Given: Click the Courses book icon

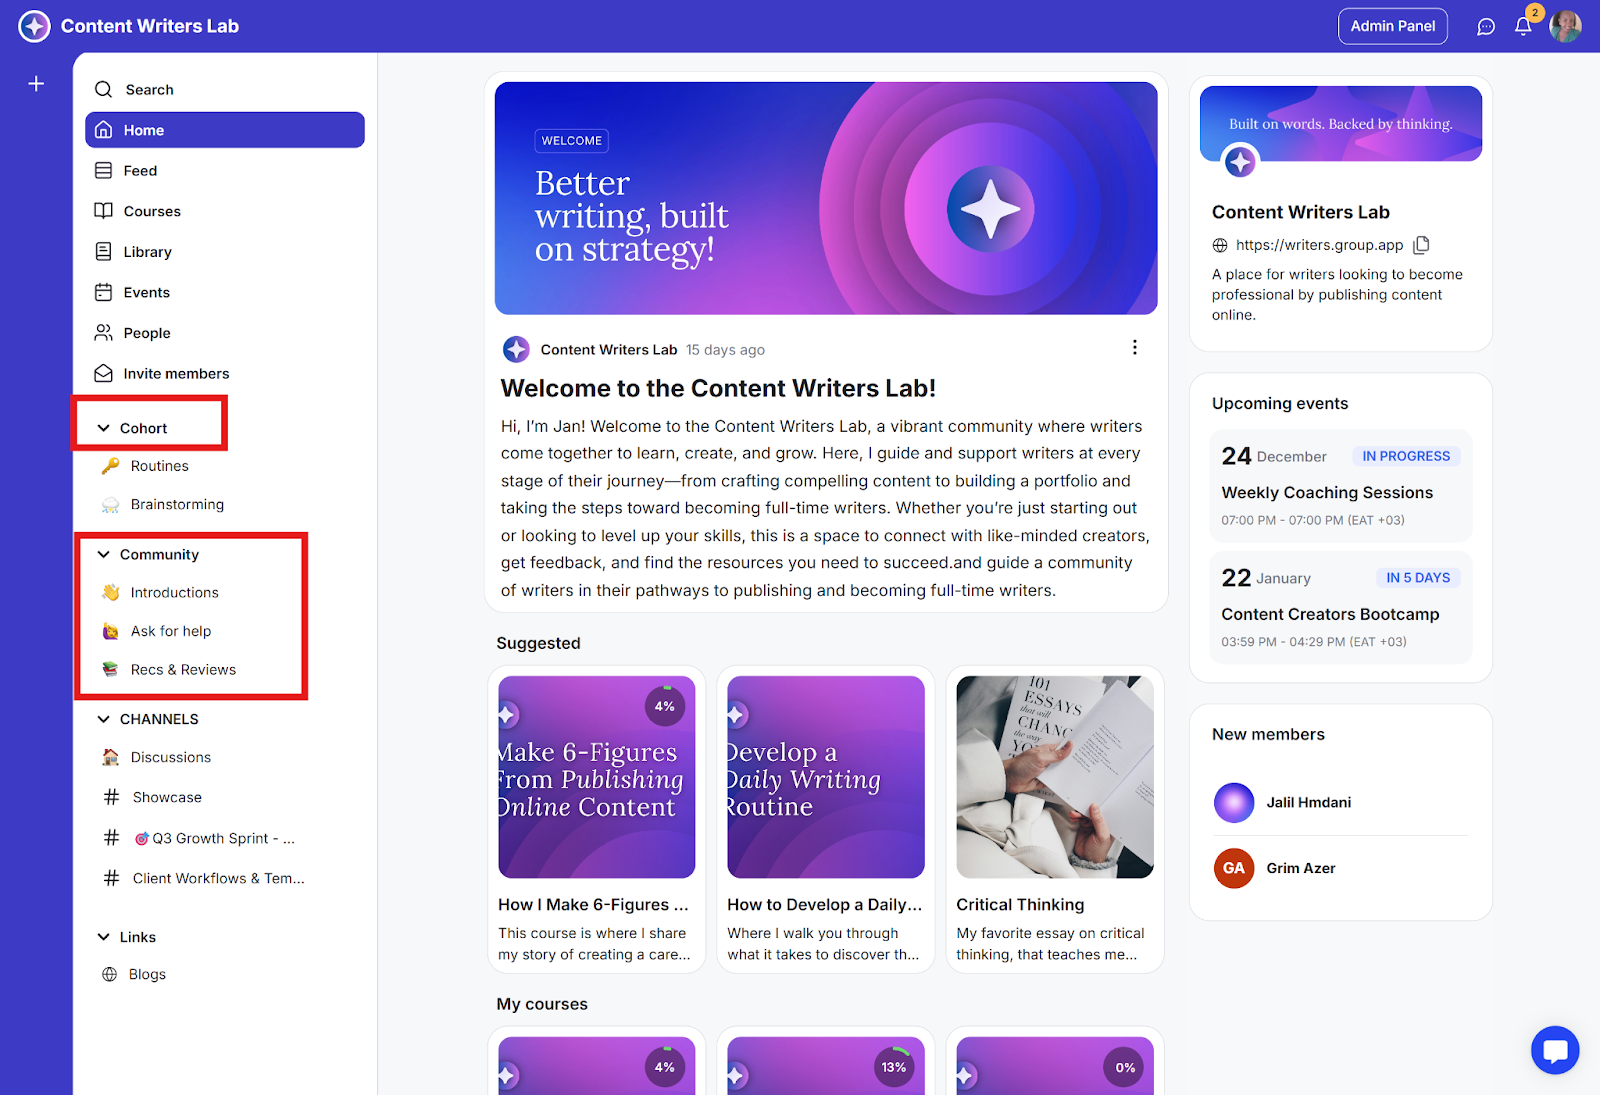Looking at the screenshot, I should click(103, 211).
